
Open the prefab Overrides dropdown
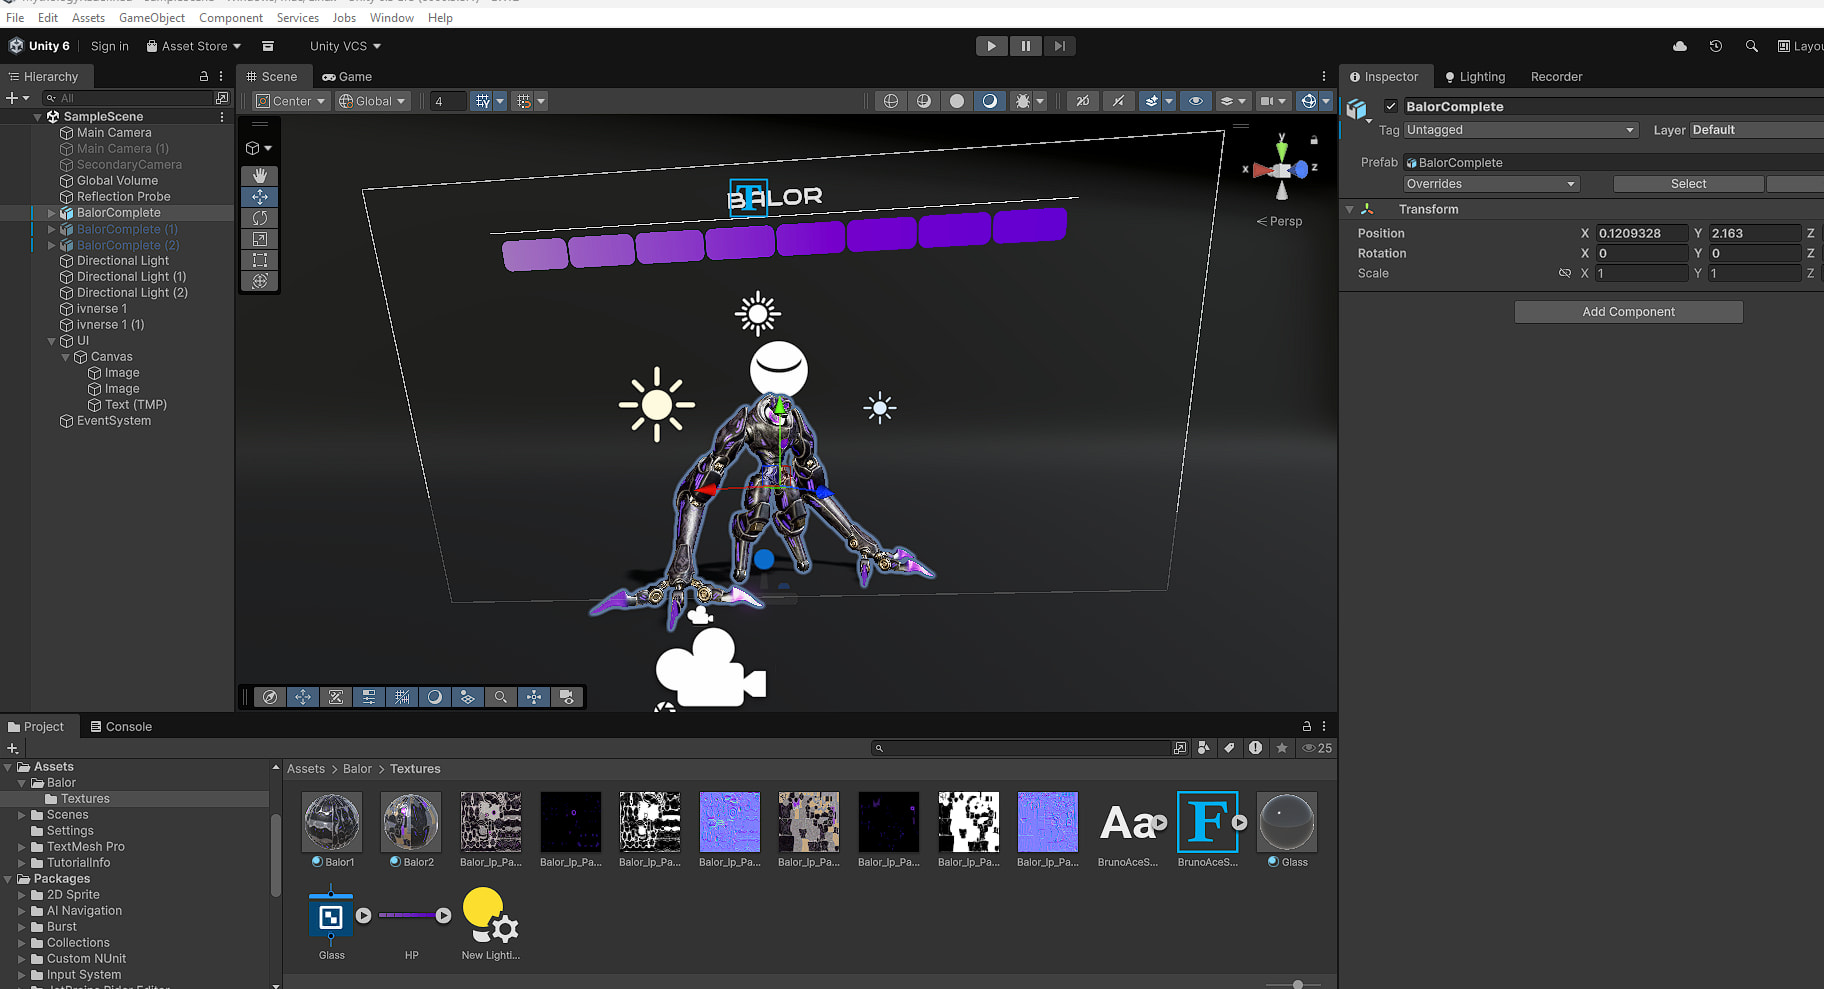(1490, 184)
